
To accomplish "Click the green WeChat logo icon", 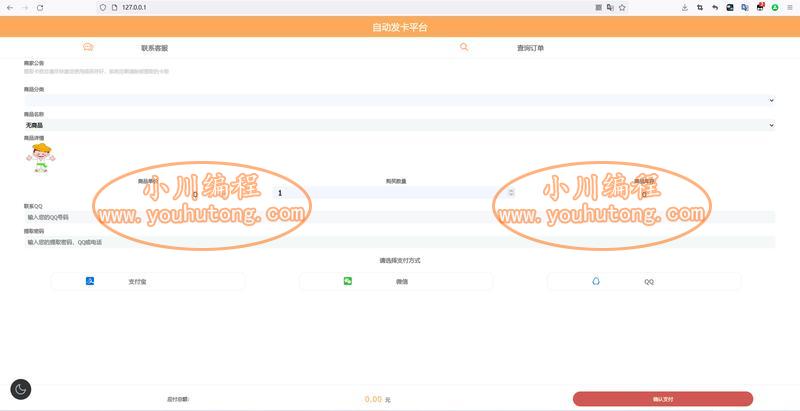I will pyautogui.click(x=348, y=281).
